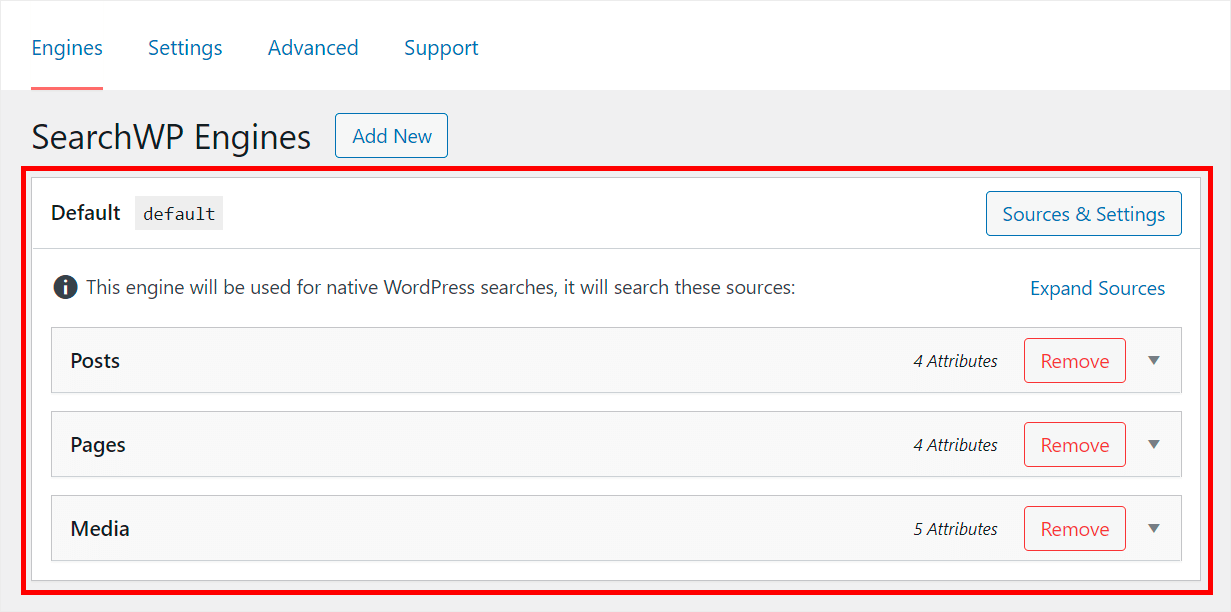Click the Expand Sources link

[x=1097, y=288]
